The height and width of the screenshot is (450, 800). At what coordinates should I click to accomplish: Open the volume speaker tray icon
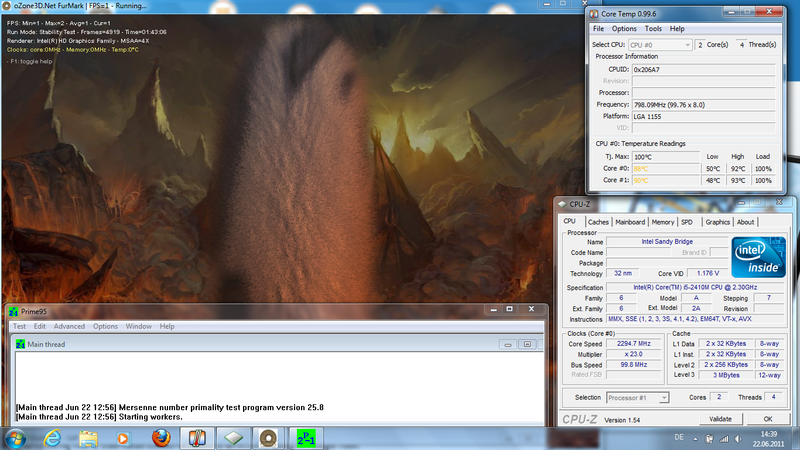[x=738, y=439]
